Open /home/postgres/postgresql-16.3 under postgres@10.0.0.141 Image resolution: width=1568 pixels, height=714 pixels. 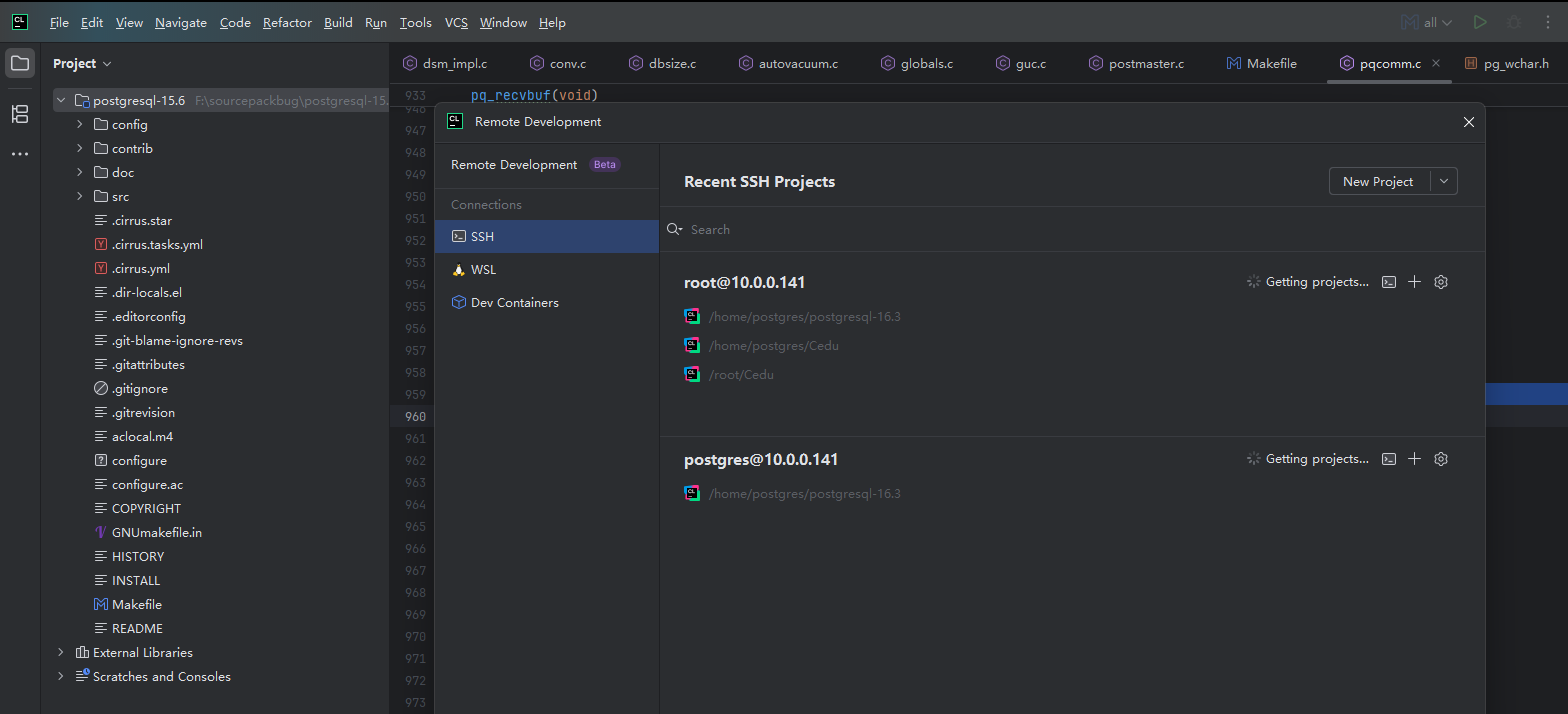coord(804,493)
